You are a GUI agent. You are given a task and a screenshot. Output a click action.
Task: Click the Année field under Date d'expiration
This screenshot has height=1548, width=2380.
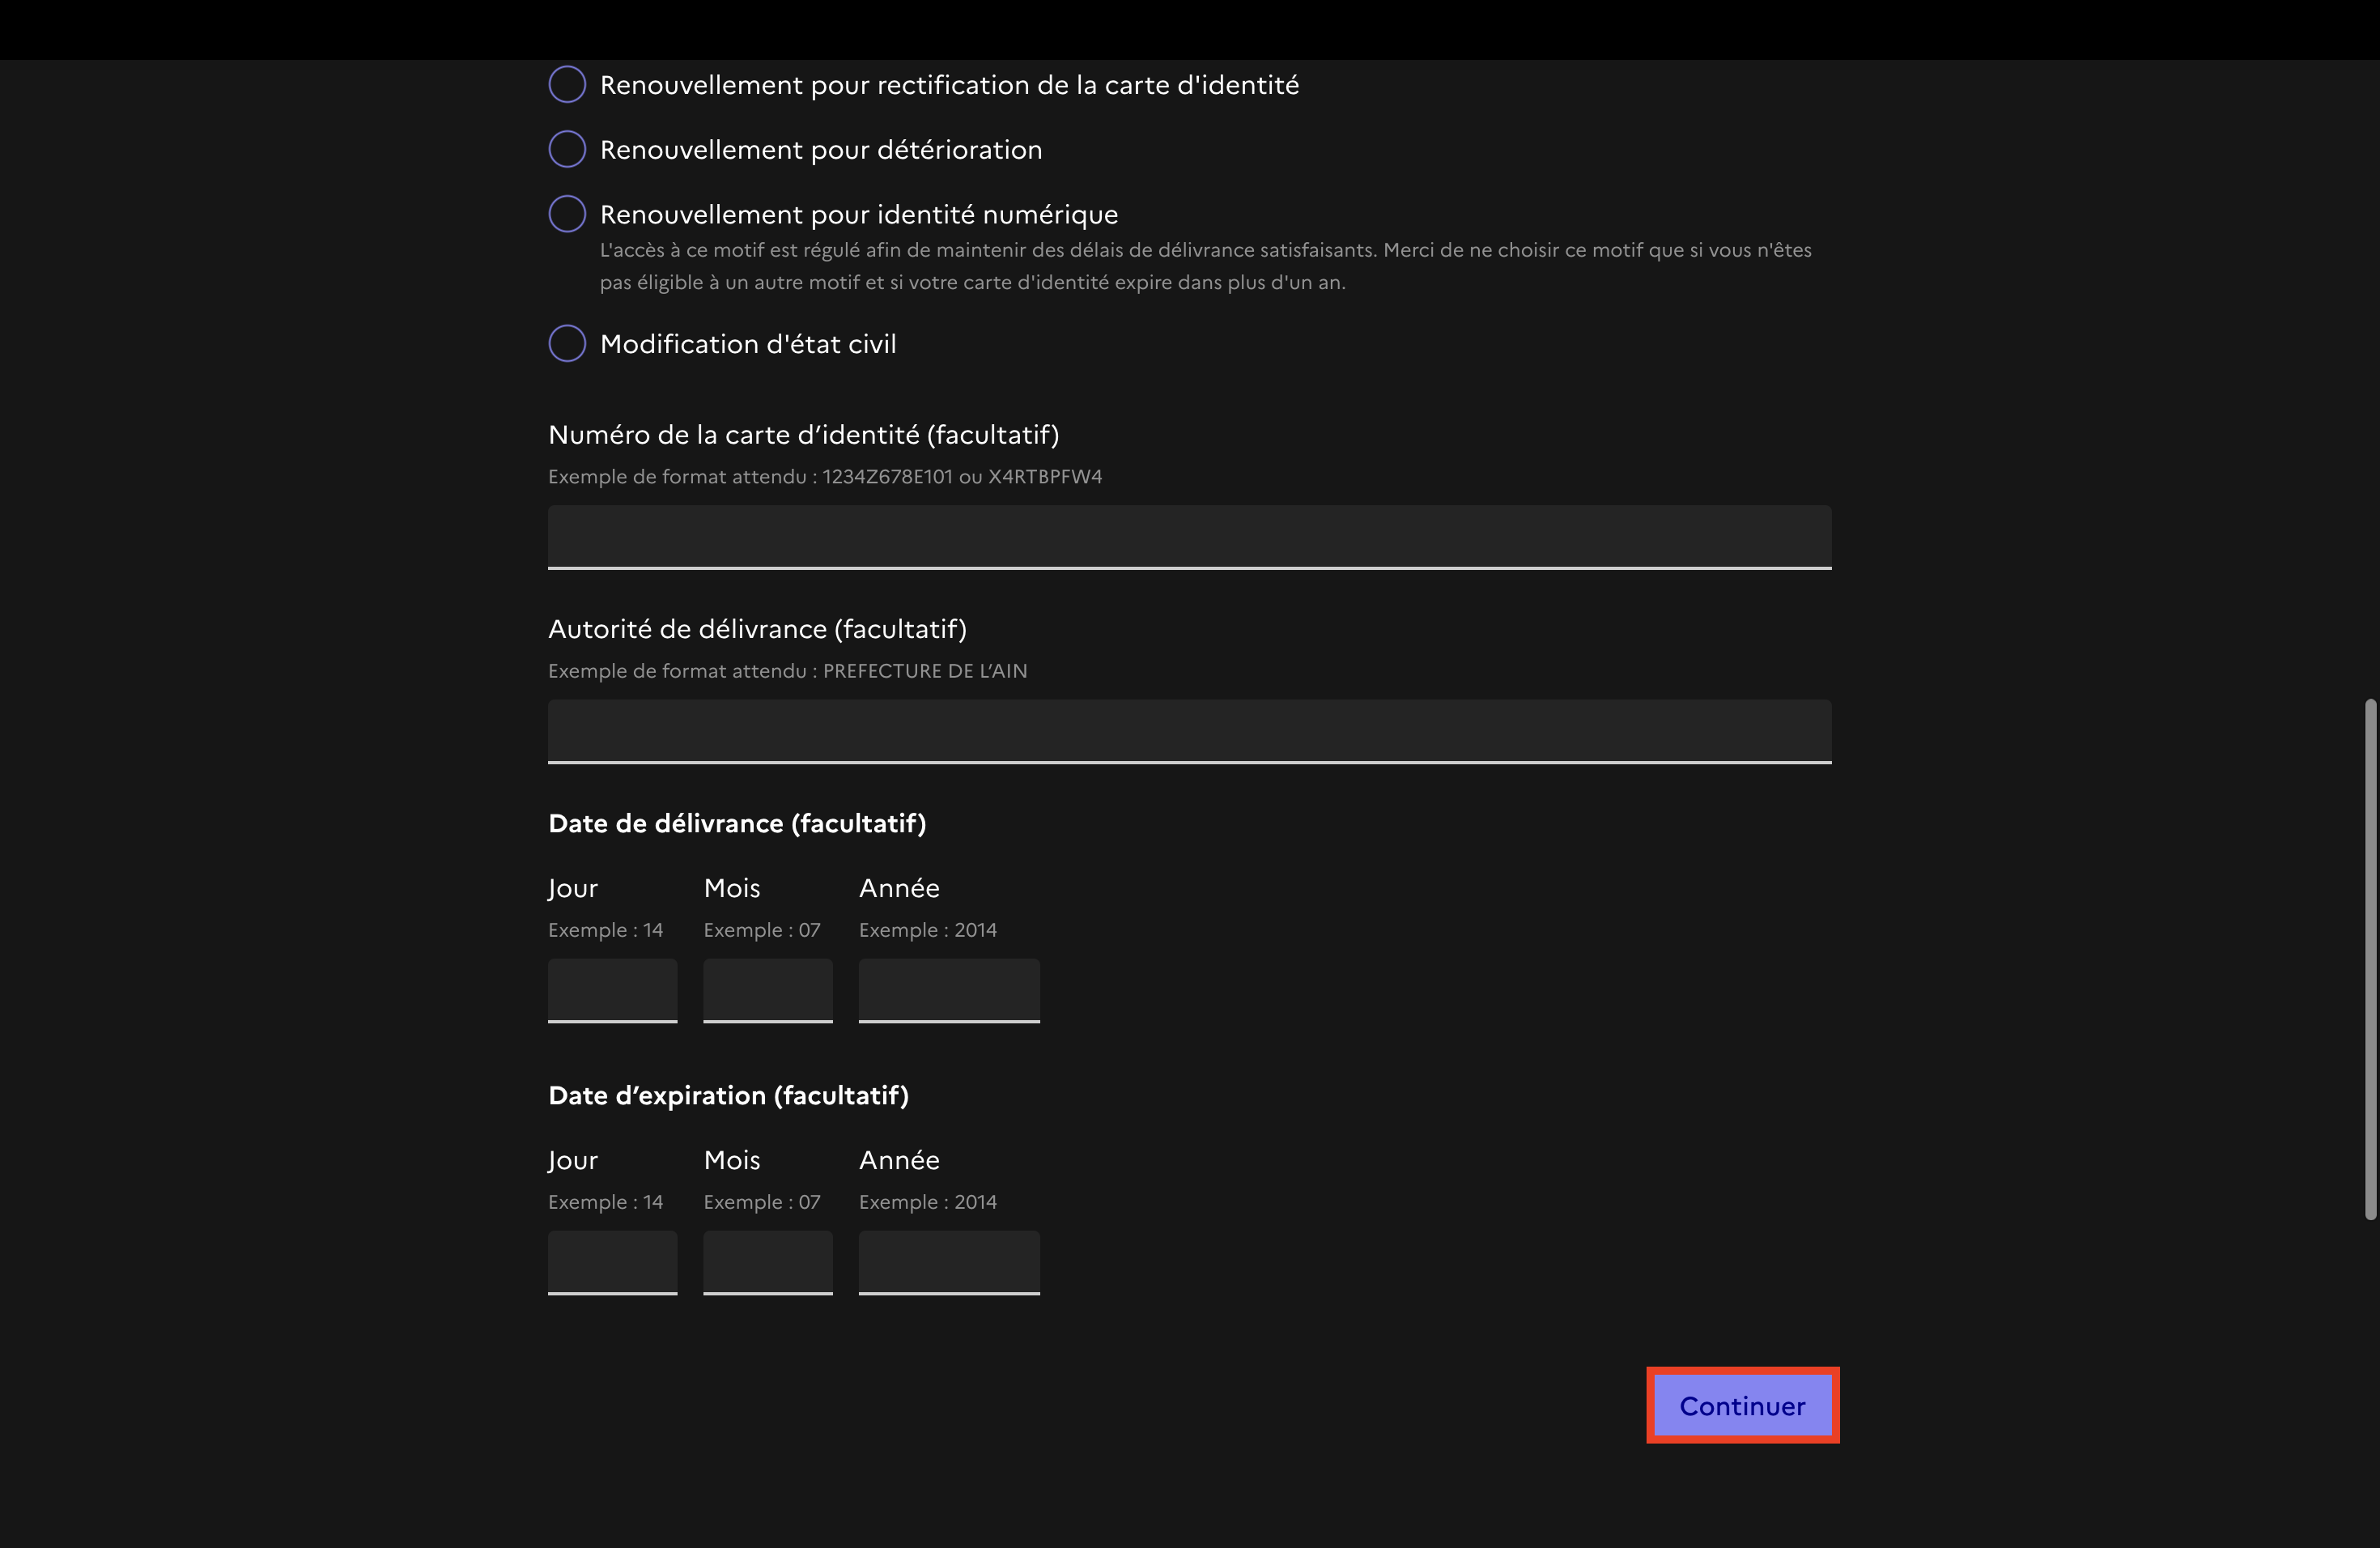pos(948,1262)
